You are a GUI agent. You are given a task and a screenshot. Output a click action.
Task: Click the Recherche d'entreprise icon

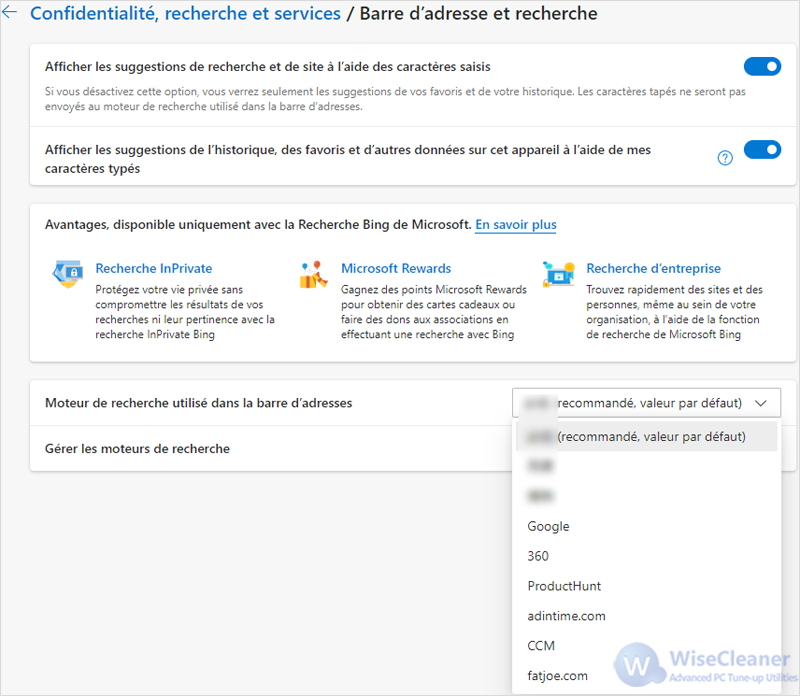559,274
